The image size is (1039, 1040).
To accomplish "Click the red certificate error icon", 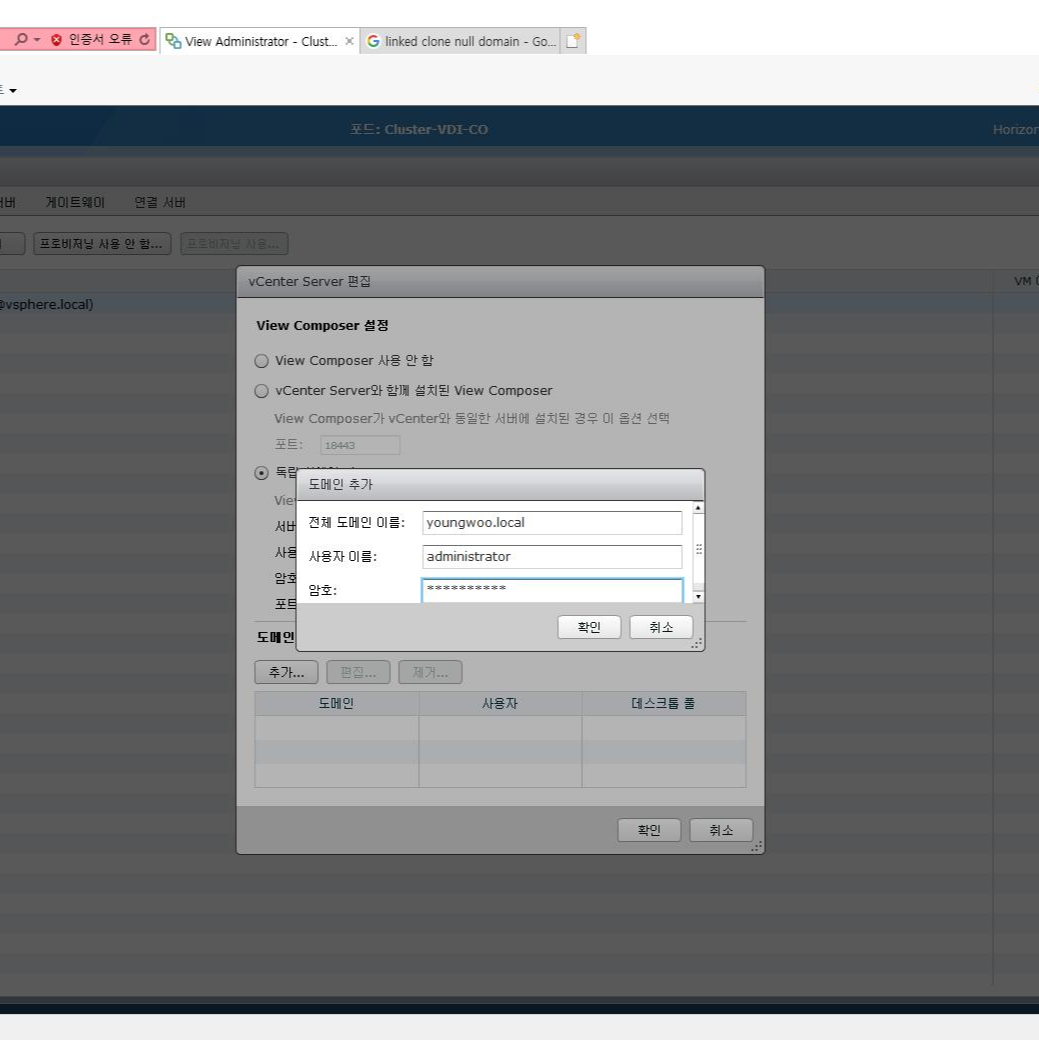I will [56, 40].
